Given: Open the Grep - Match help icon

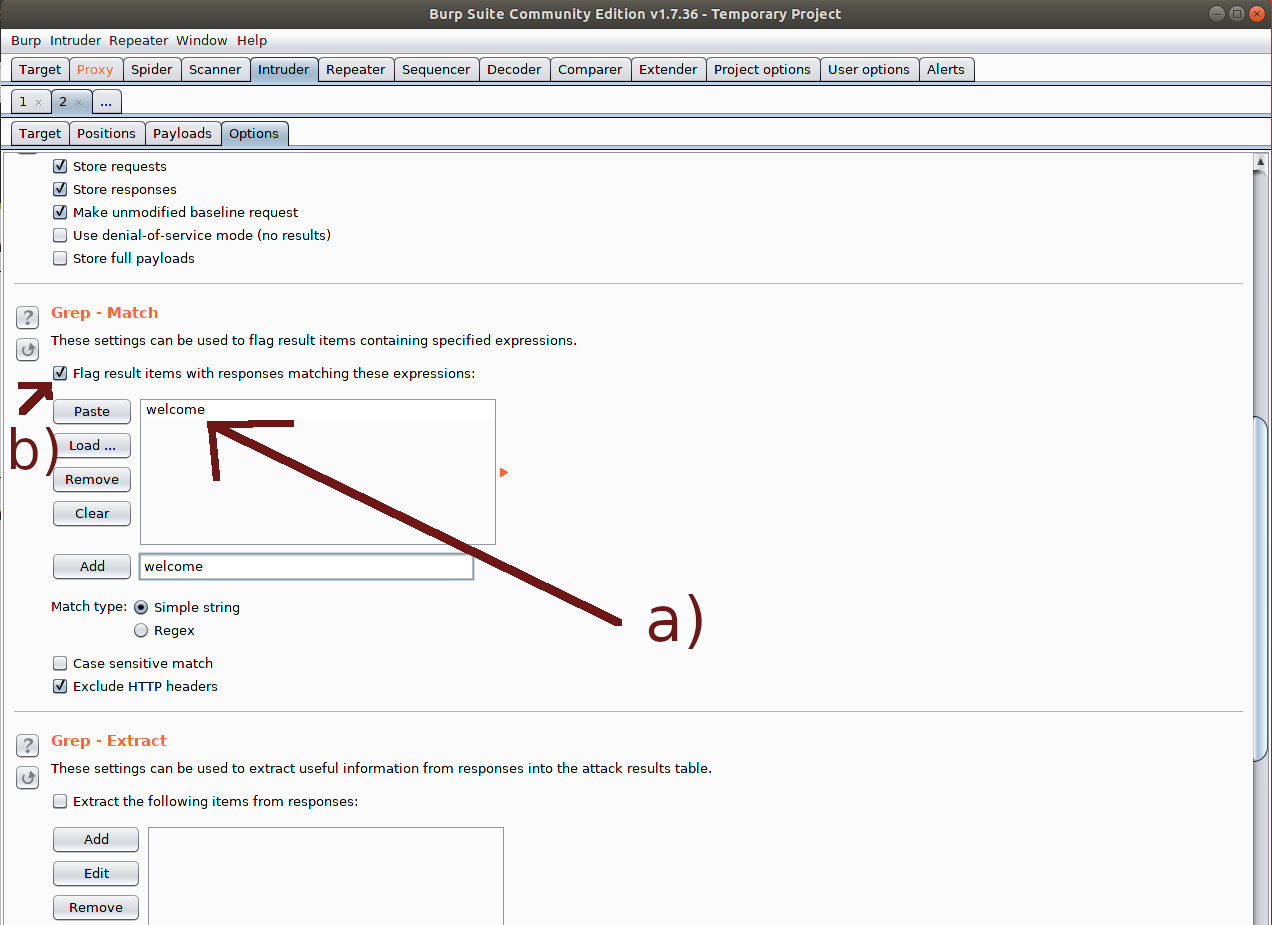Looking at the screenshot, I should [x=27, y=318].
